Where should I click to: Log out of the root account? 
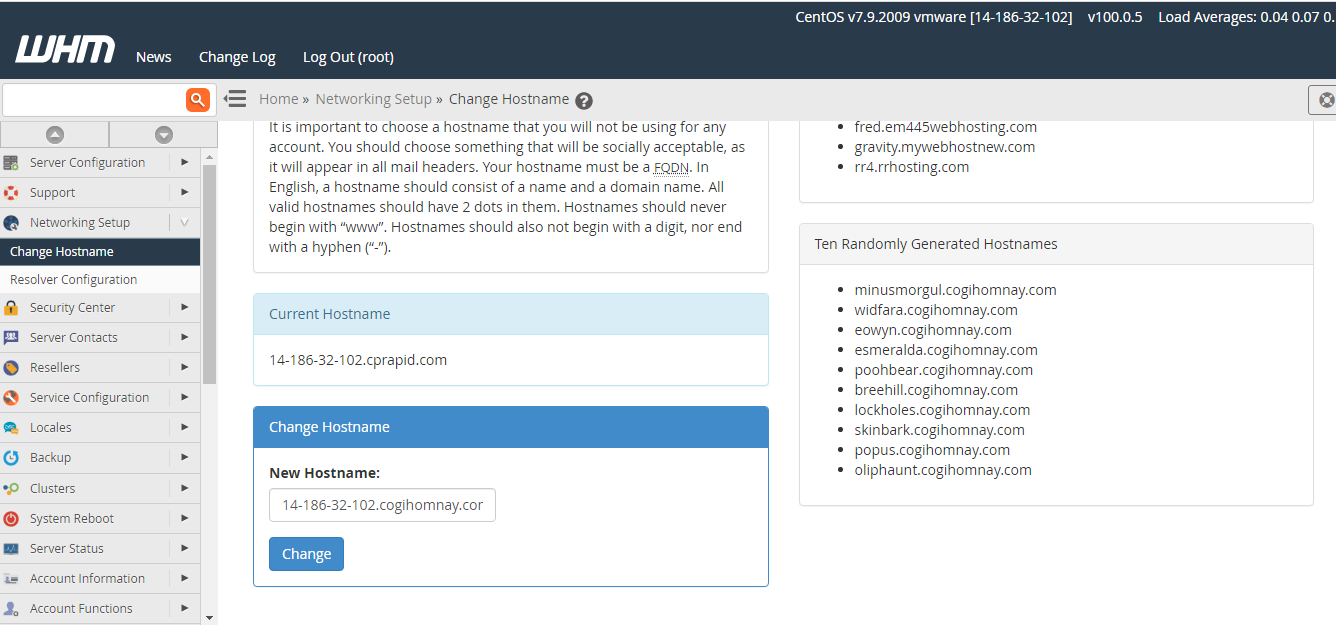coord(348,57)
